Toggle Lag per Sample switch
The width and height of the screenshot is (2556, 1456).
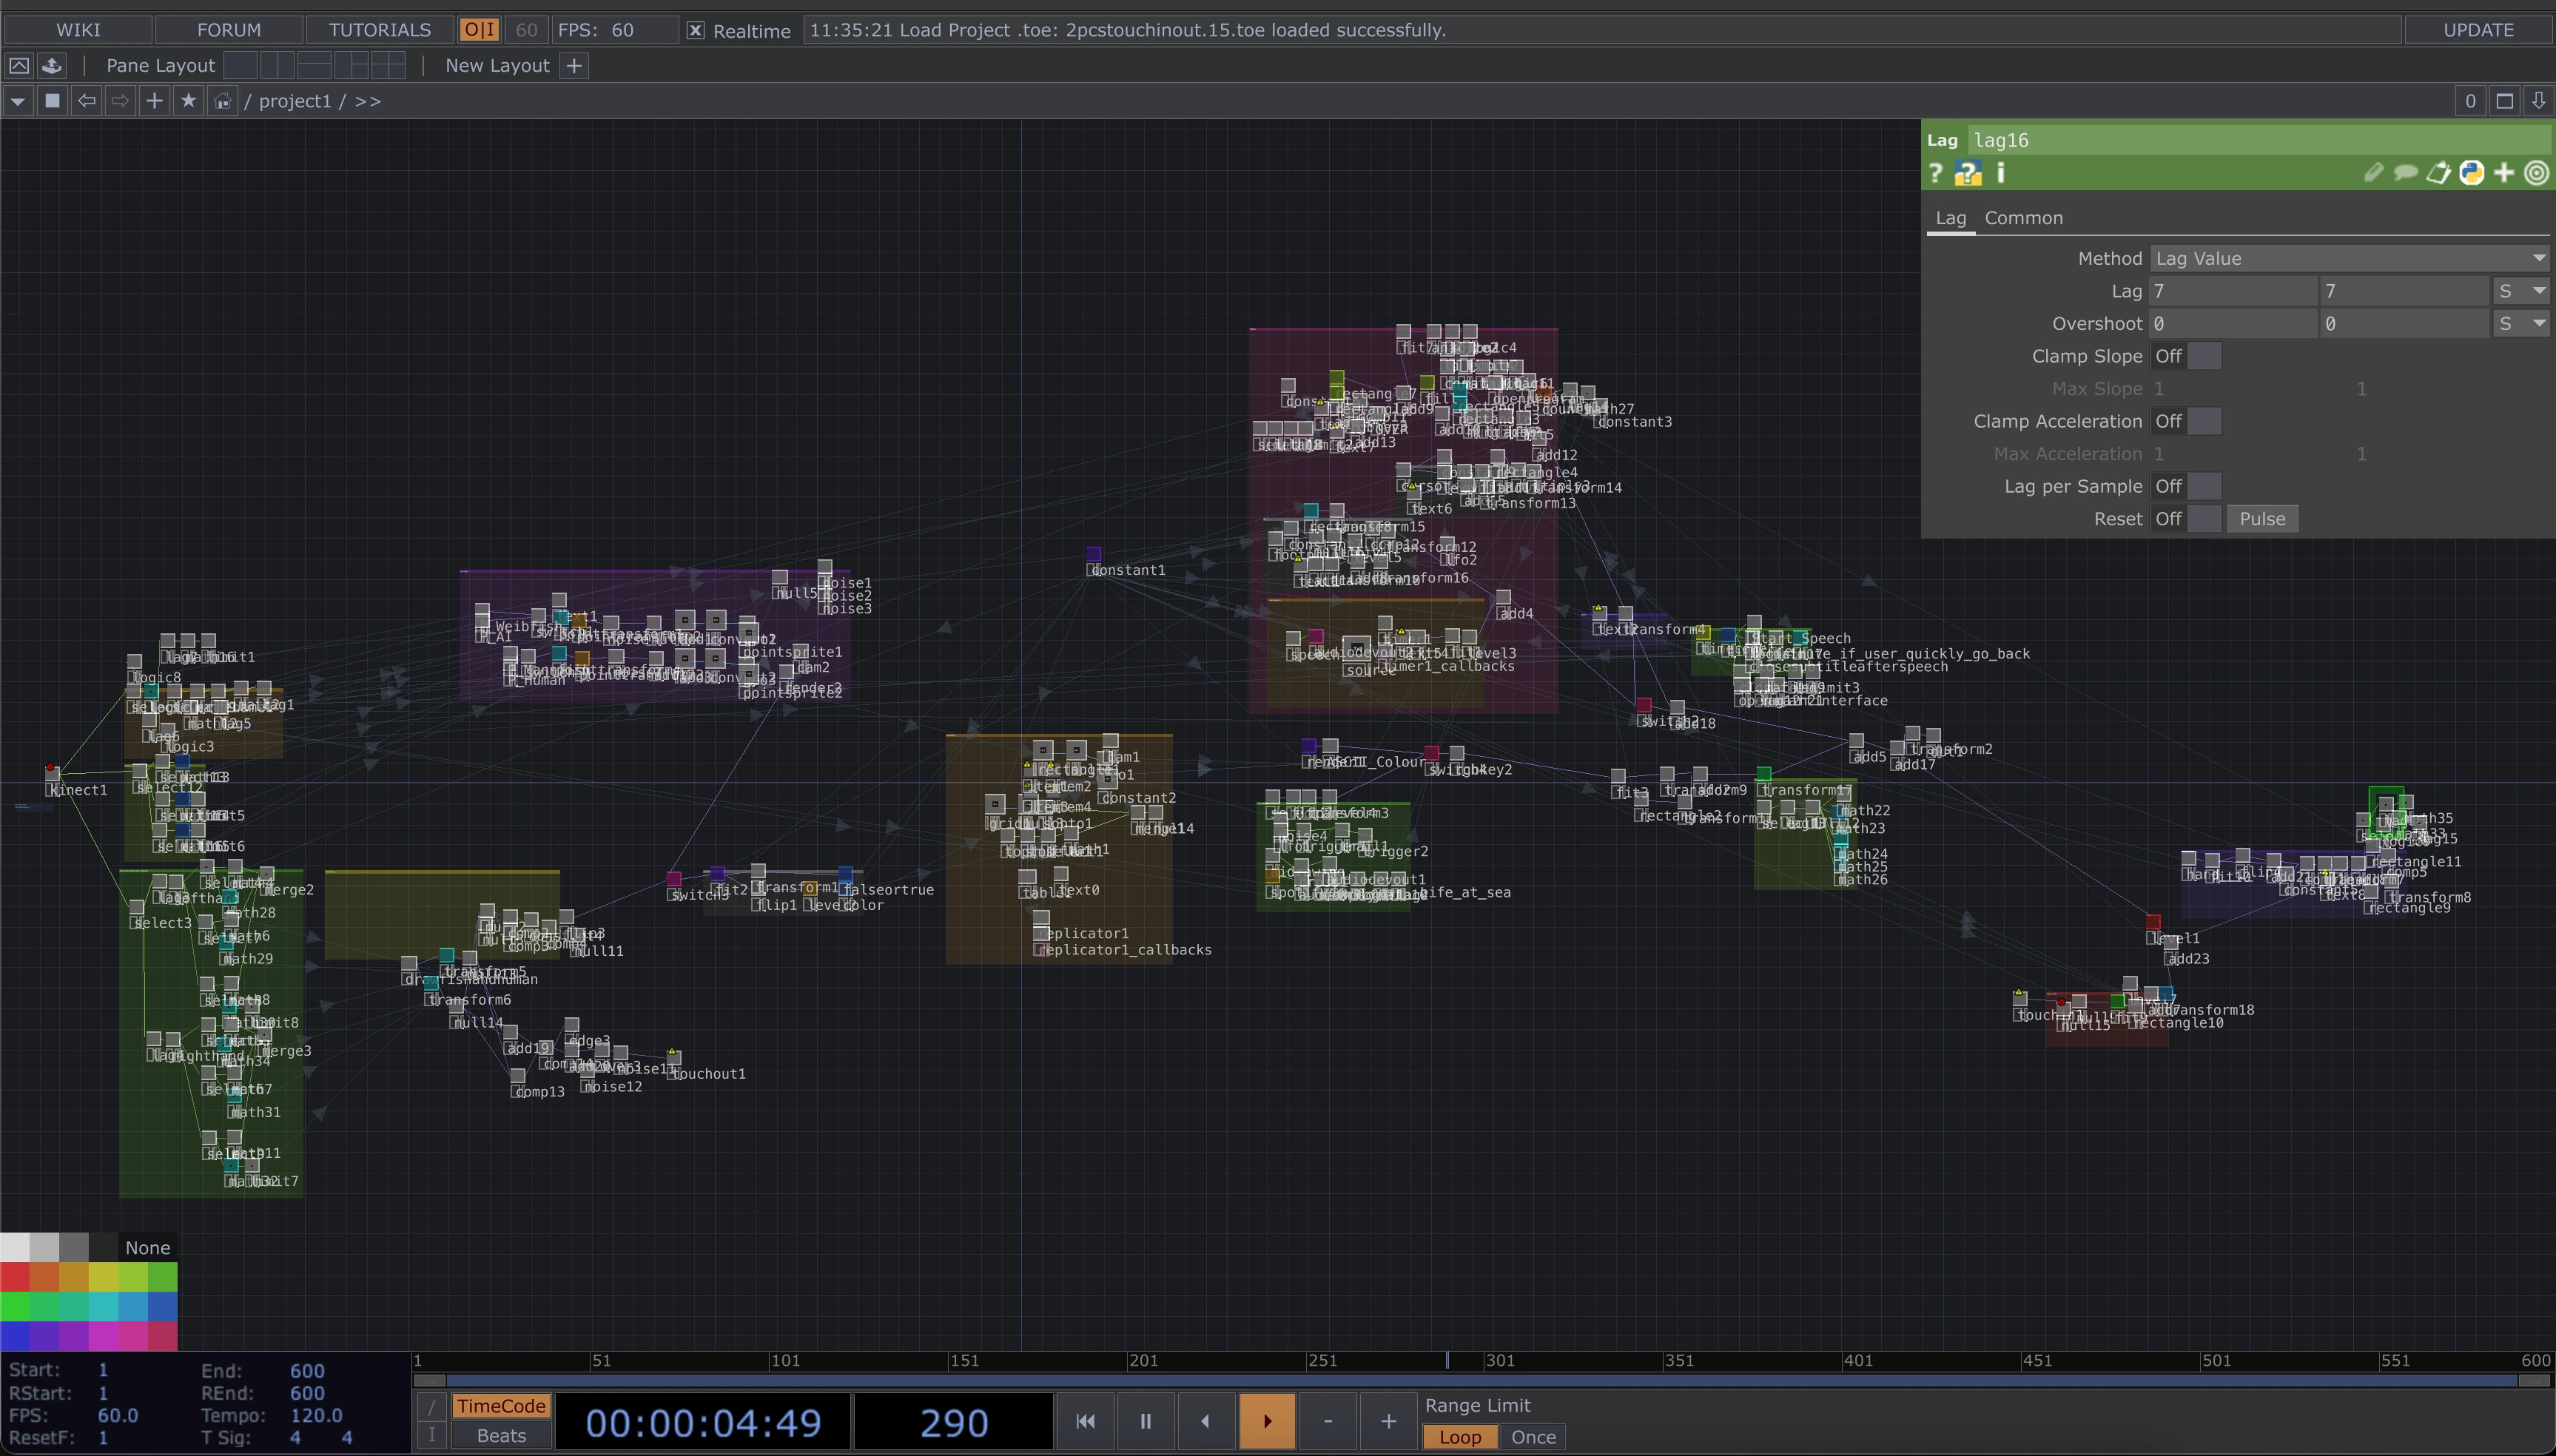click(2187, 486)
